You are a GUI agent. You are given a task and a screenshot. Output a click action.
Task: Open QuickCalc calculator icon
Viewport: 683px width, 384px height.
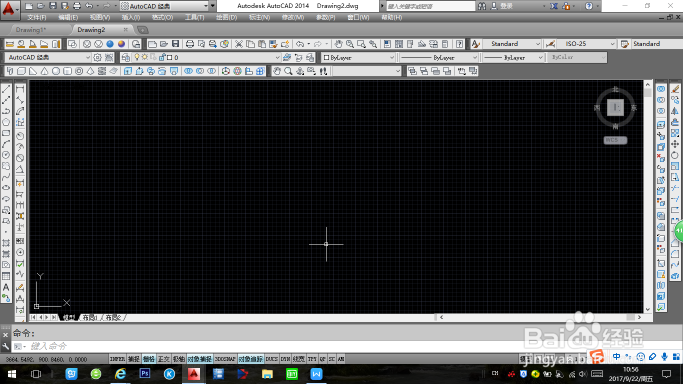coord(445,44)
